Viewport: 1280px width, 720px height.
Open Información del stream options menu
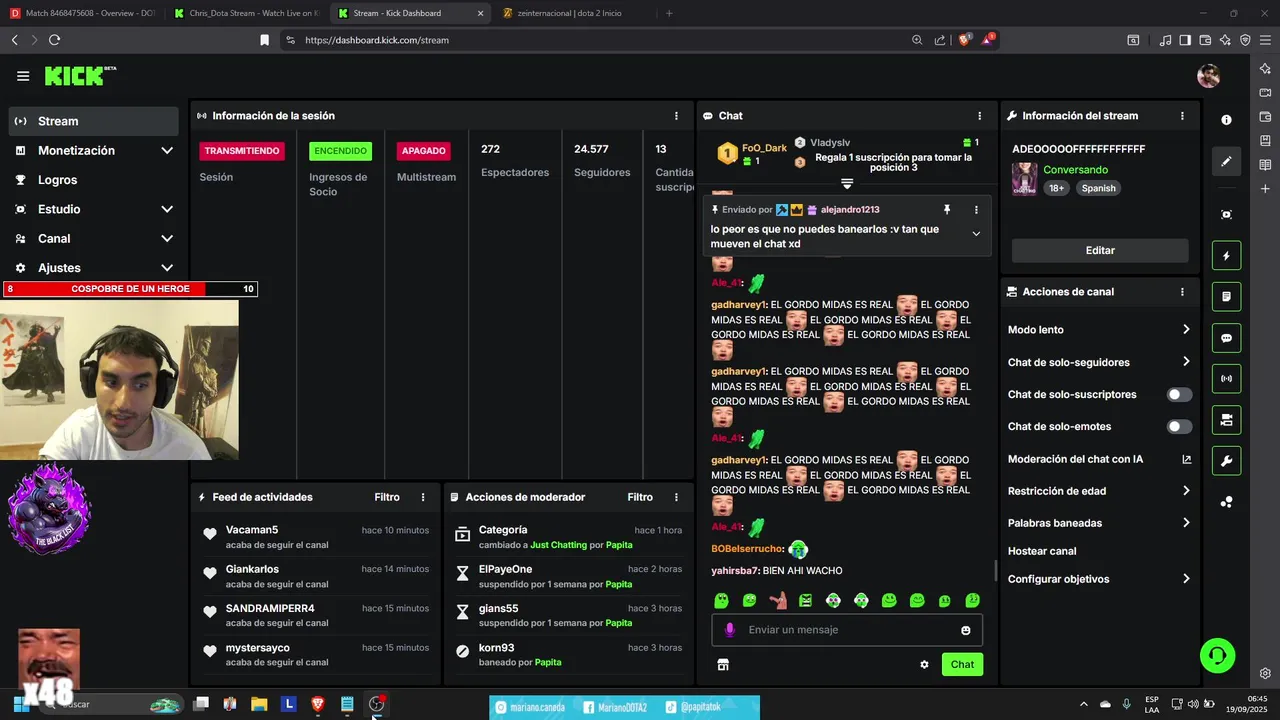pos(1182,116)
